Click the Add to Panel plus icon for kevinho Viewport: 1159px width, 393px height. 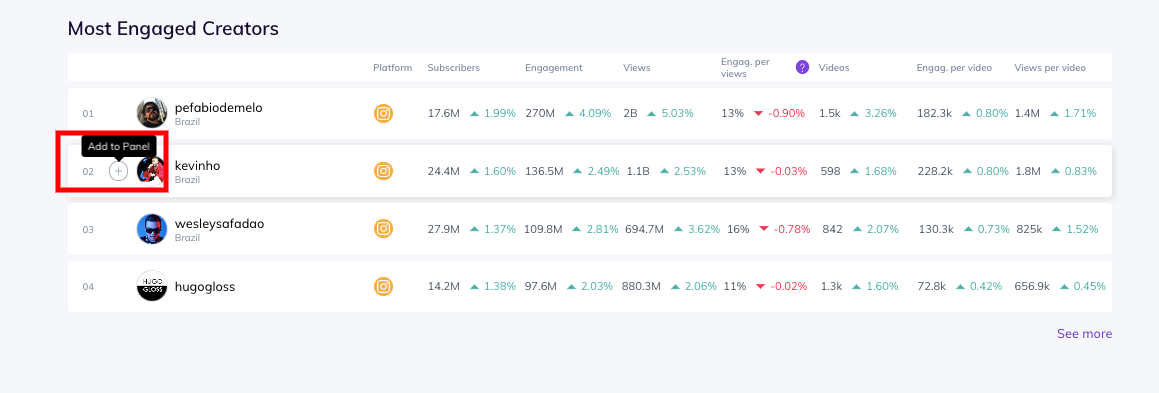tap(118, 171)
